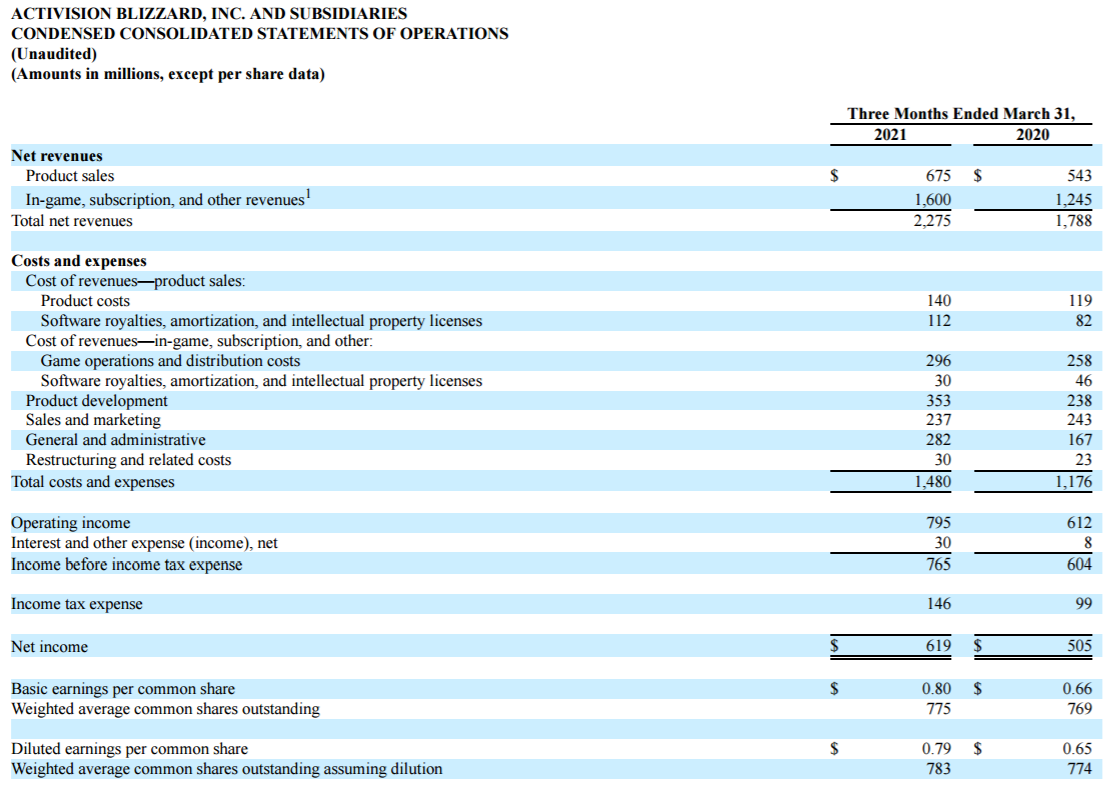Select the 1,245 in-game revenue value

[1073, 200]
